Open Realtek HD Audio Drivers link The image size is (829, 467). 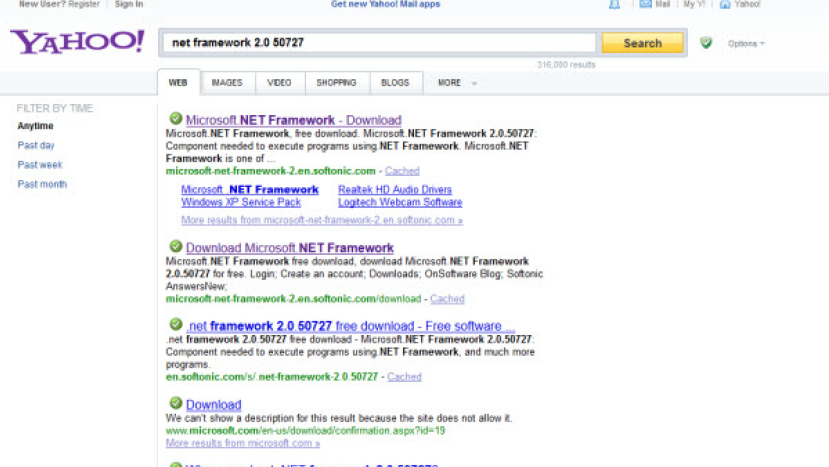394,190
